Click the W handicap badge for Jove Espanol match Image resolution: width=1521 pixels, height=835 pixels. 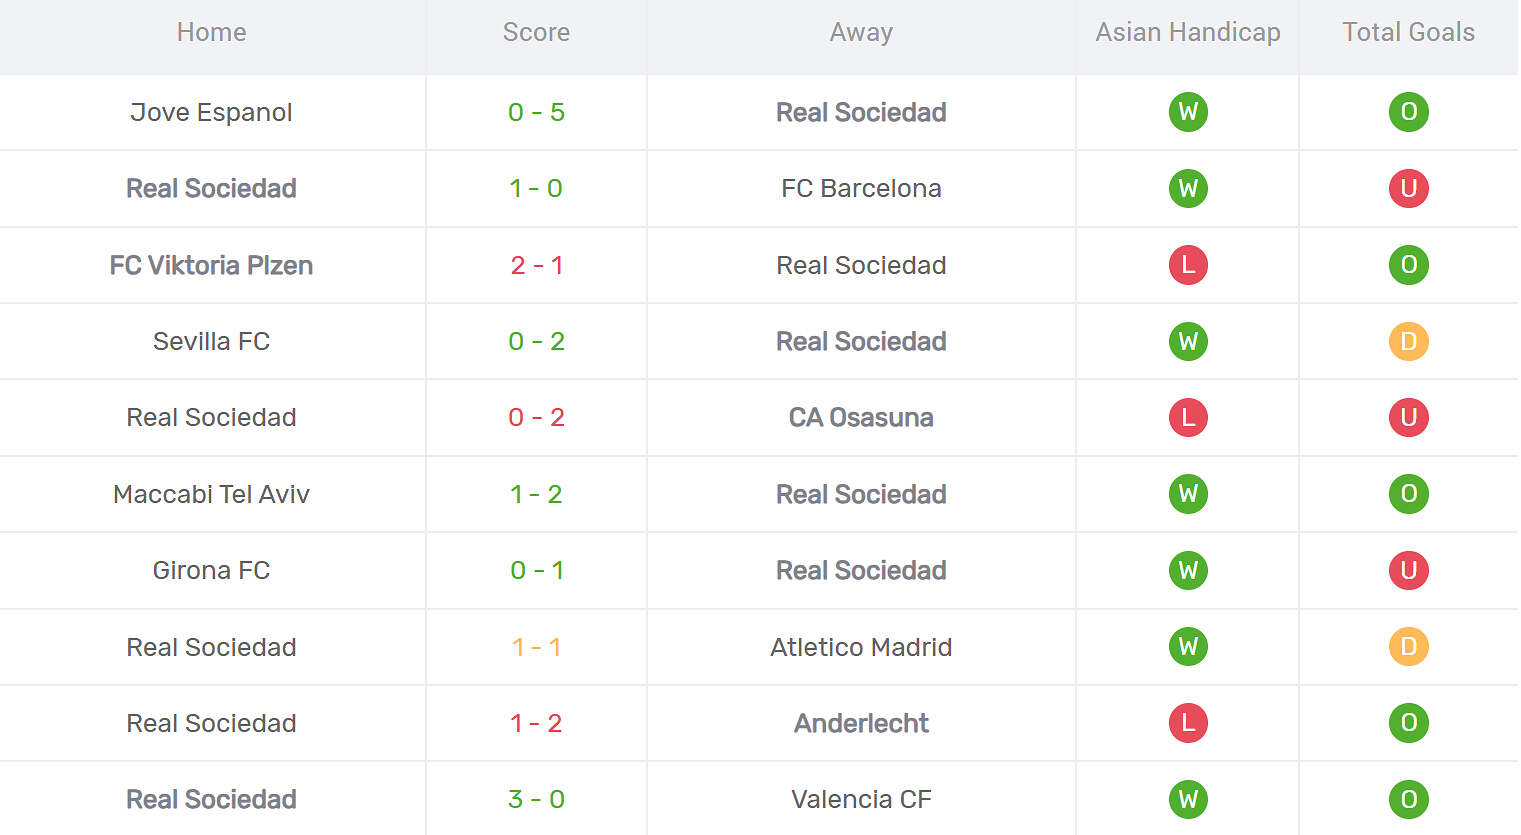tap(1188, 112)
